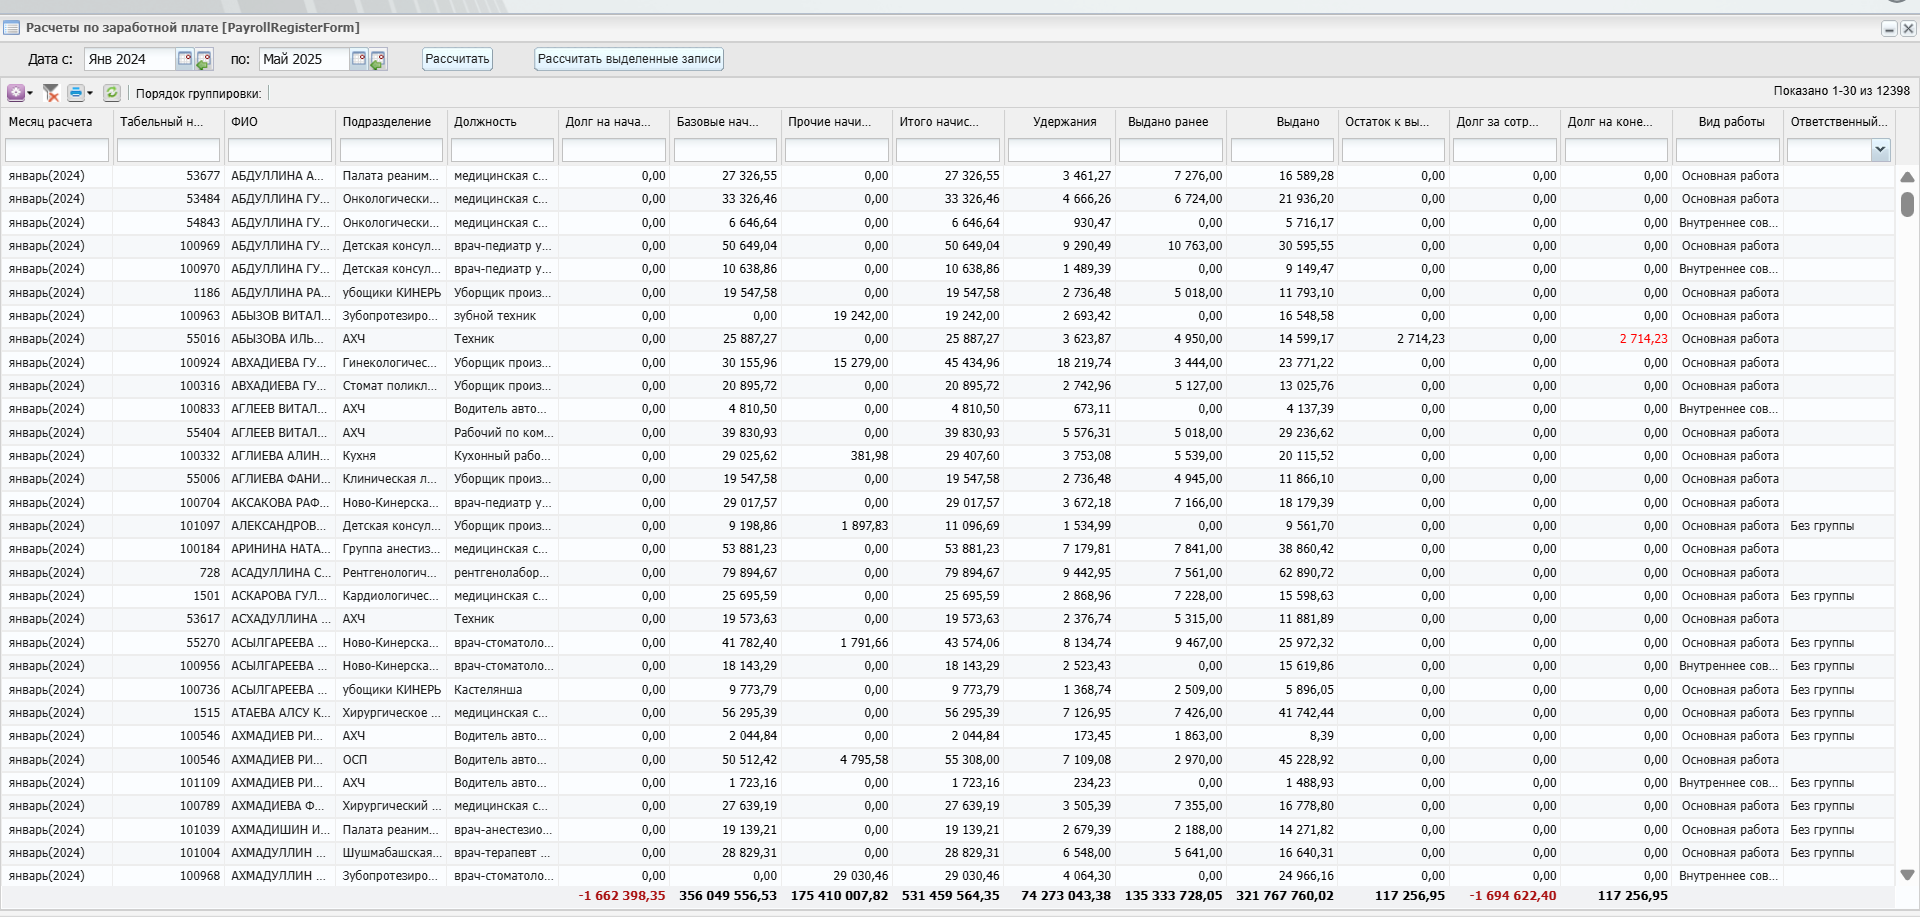Click the total 531 459 564,35 in the footer
Screen dimensions: 1920x917
click(x=950, y=896)
